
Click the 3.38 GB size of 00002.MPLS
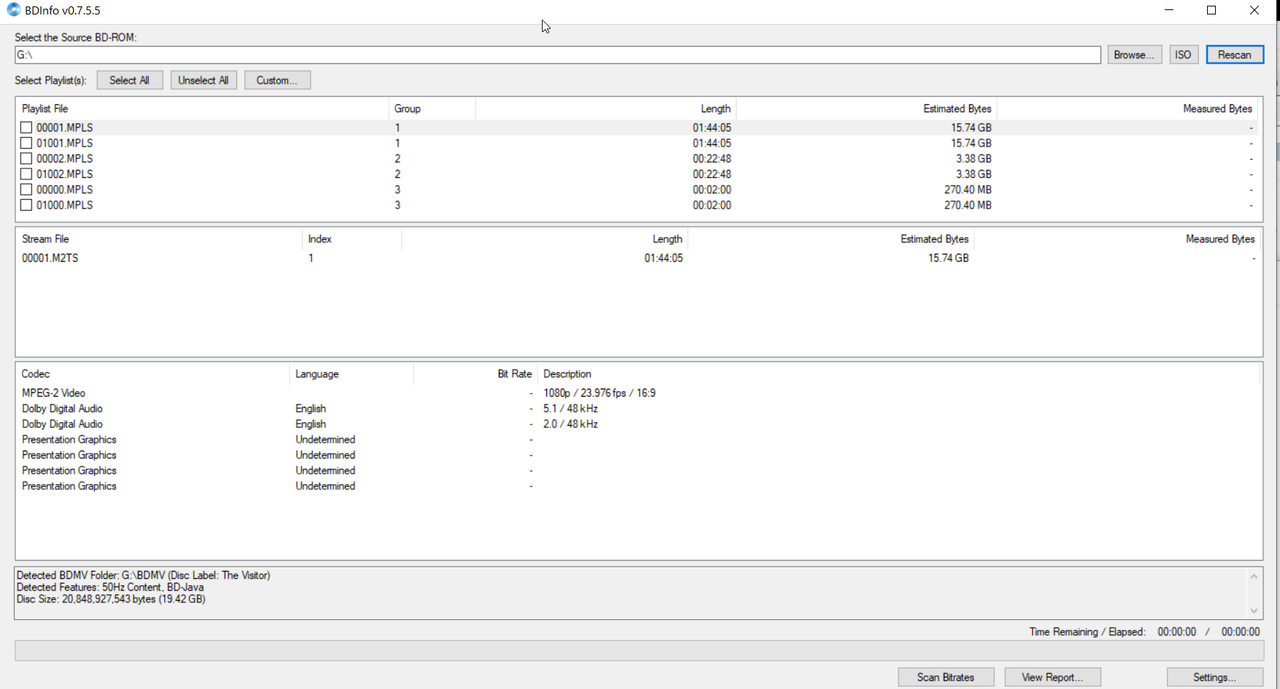tap(973, 159)
